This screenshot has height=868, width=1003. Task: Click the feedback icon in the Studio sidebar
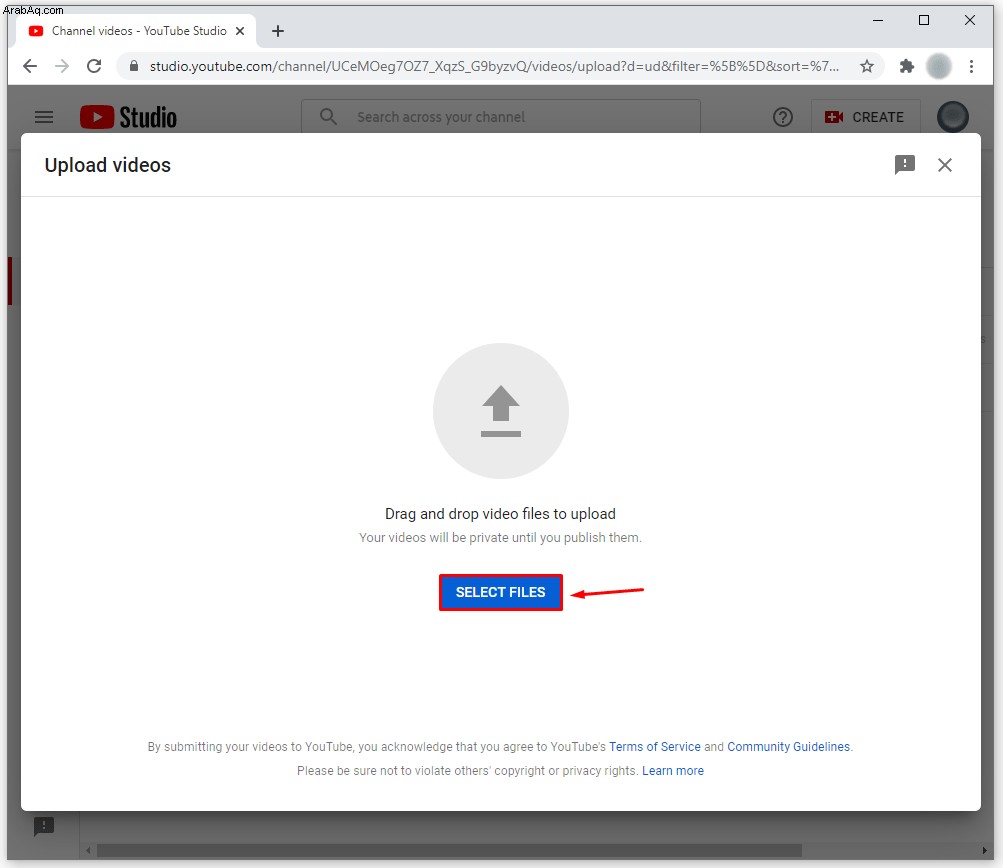(x=43, y=826)
